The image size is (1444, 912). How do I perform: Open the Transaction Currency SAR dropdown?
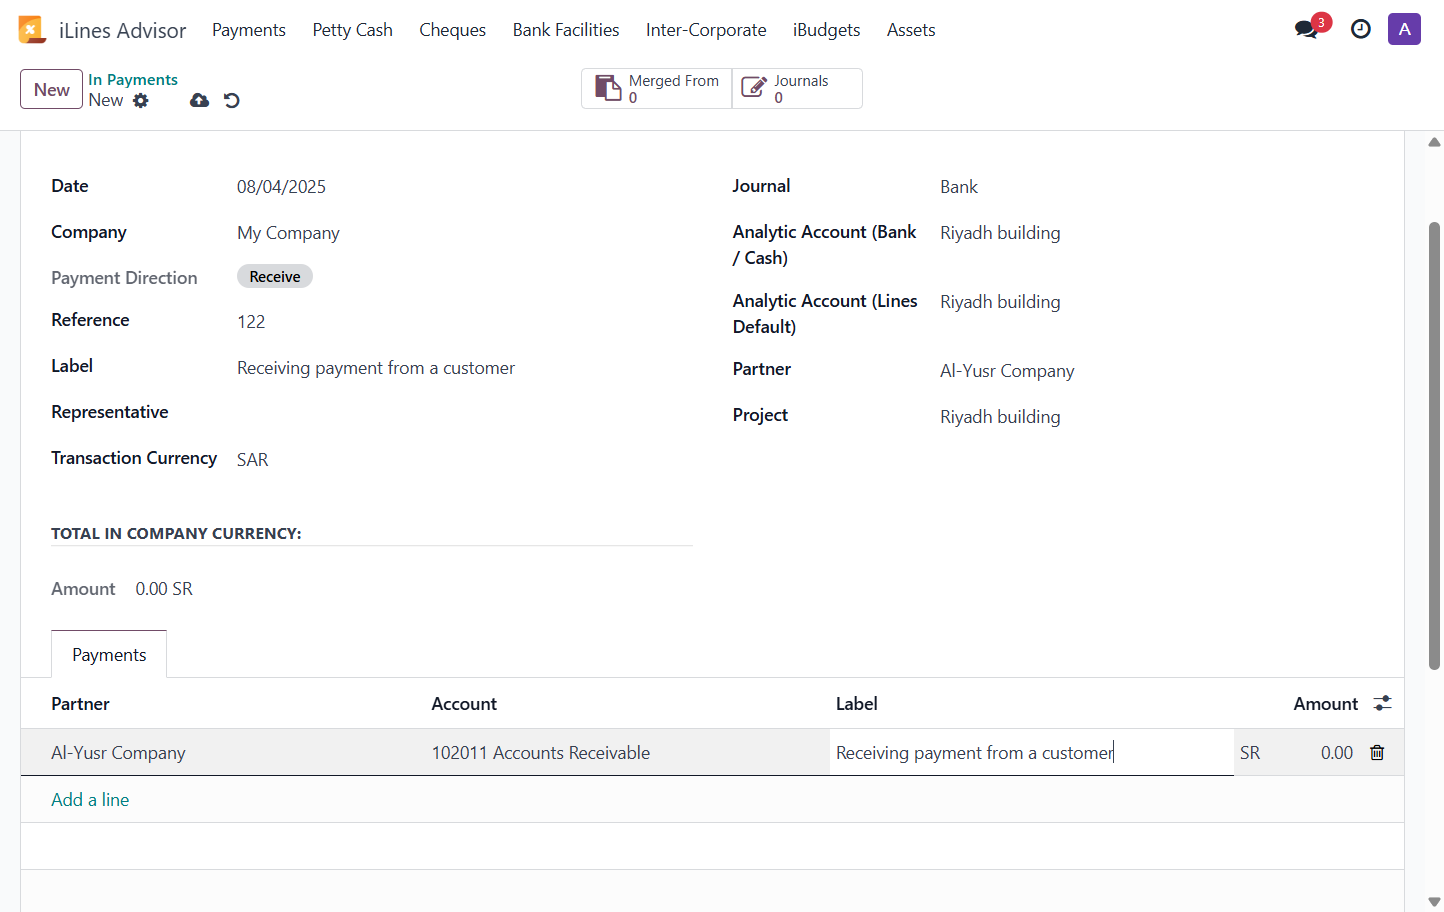464,460
